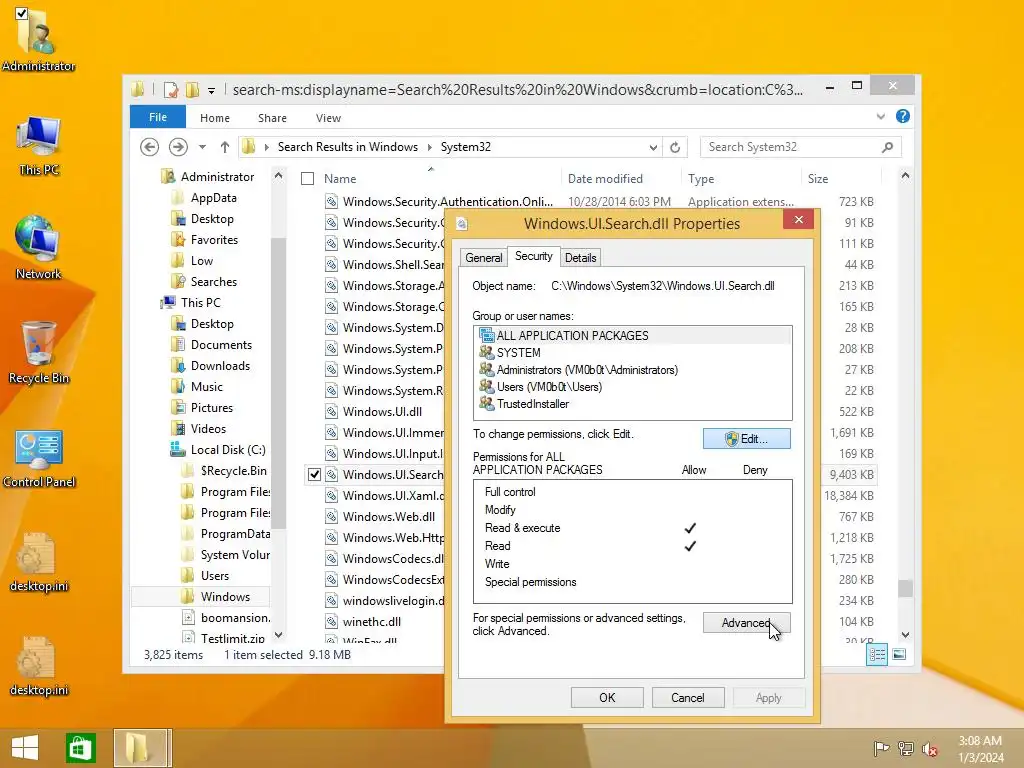Open breadcrumb arrow before Search Results
Screen dimensions: 1024x768
[x=266, y=147]
